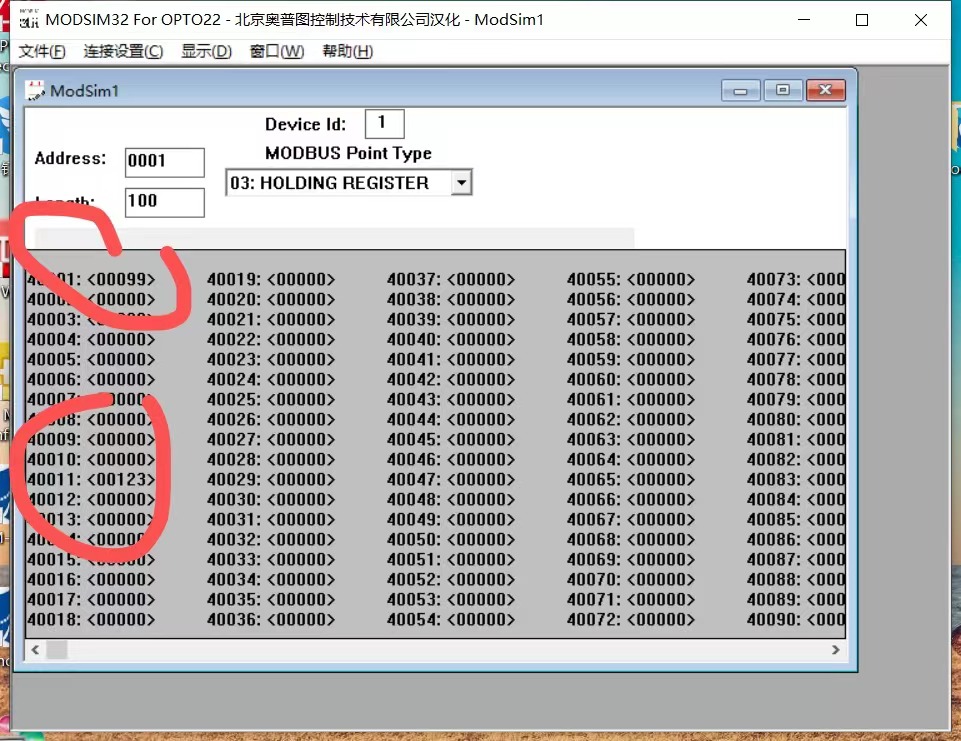Open the 文件(F) file menu
The width and height of the screenshot is (961, 741).
click(x=41, y=51)
